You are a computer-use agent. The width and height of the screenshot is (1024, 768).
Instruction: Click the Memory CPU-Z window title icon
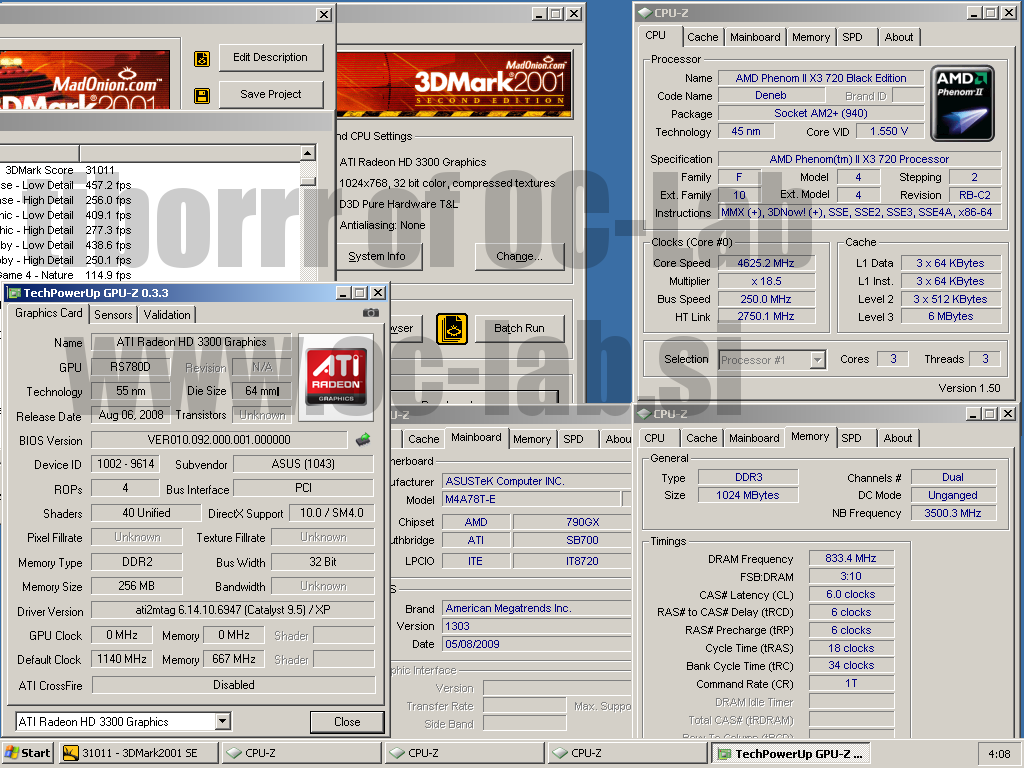click(644, 413)
